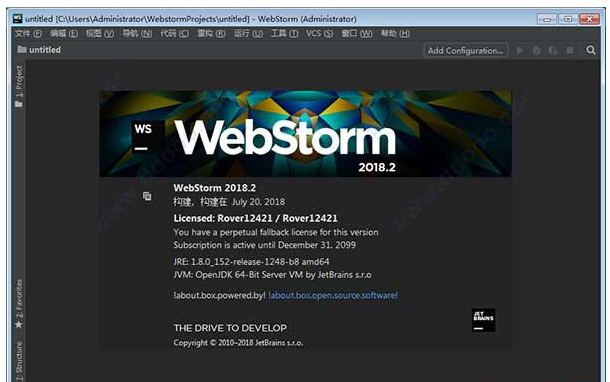Click the Add Configuration... button

[465, 51]
